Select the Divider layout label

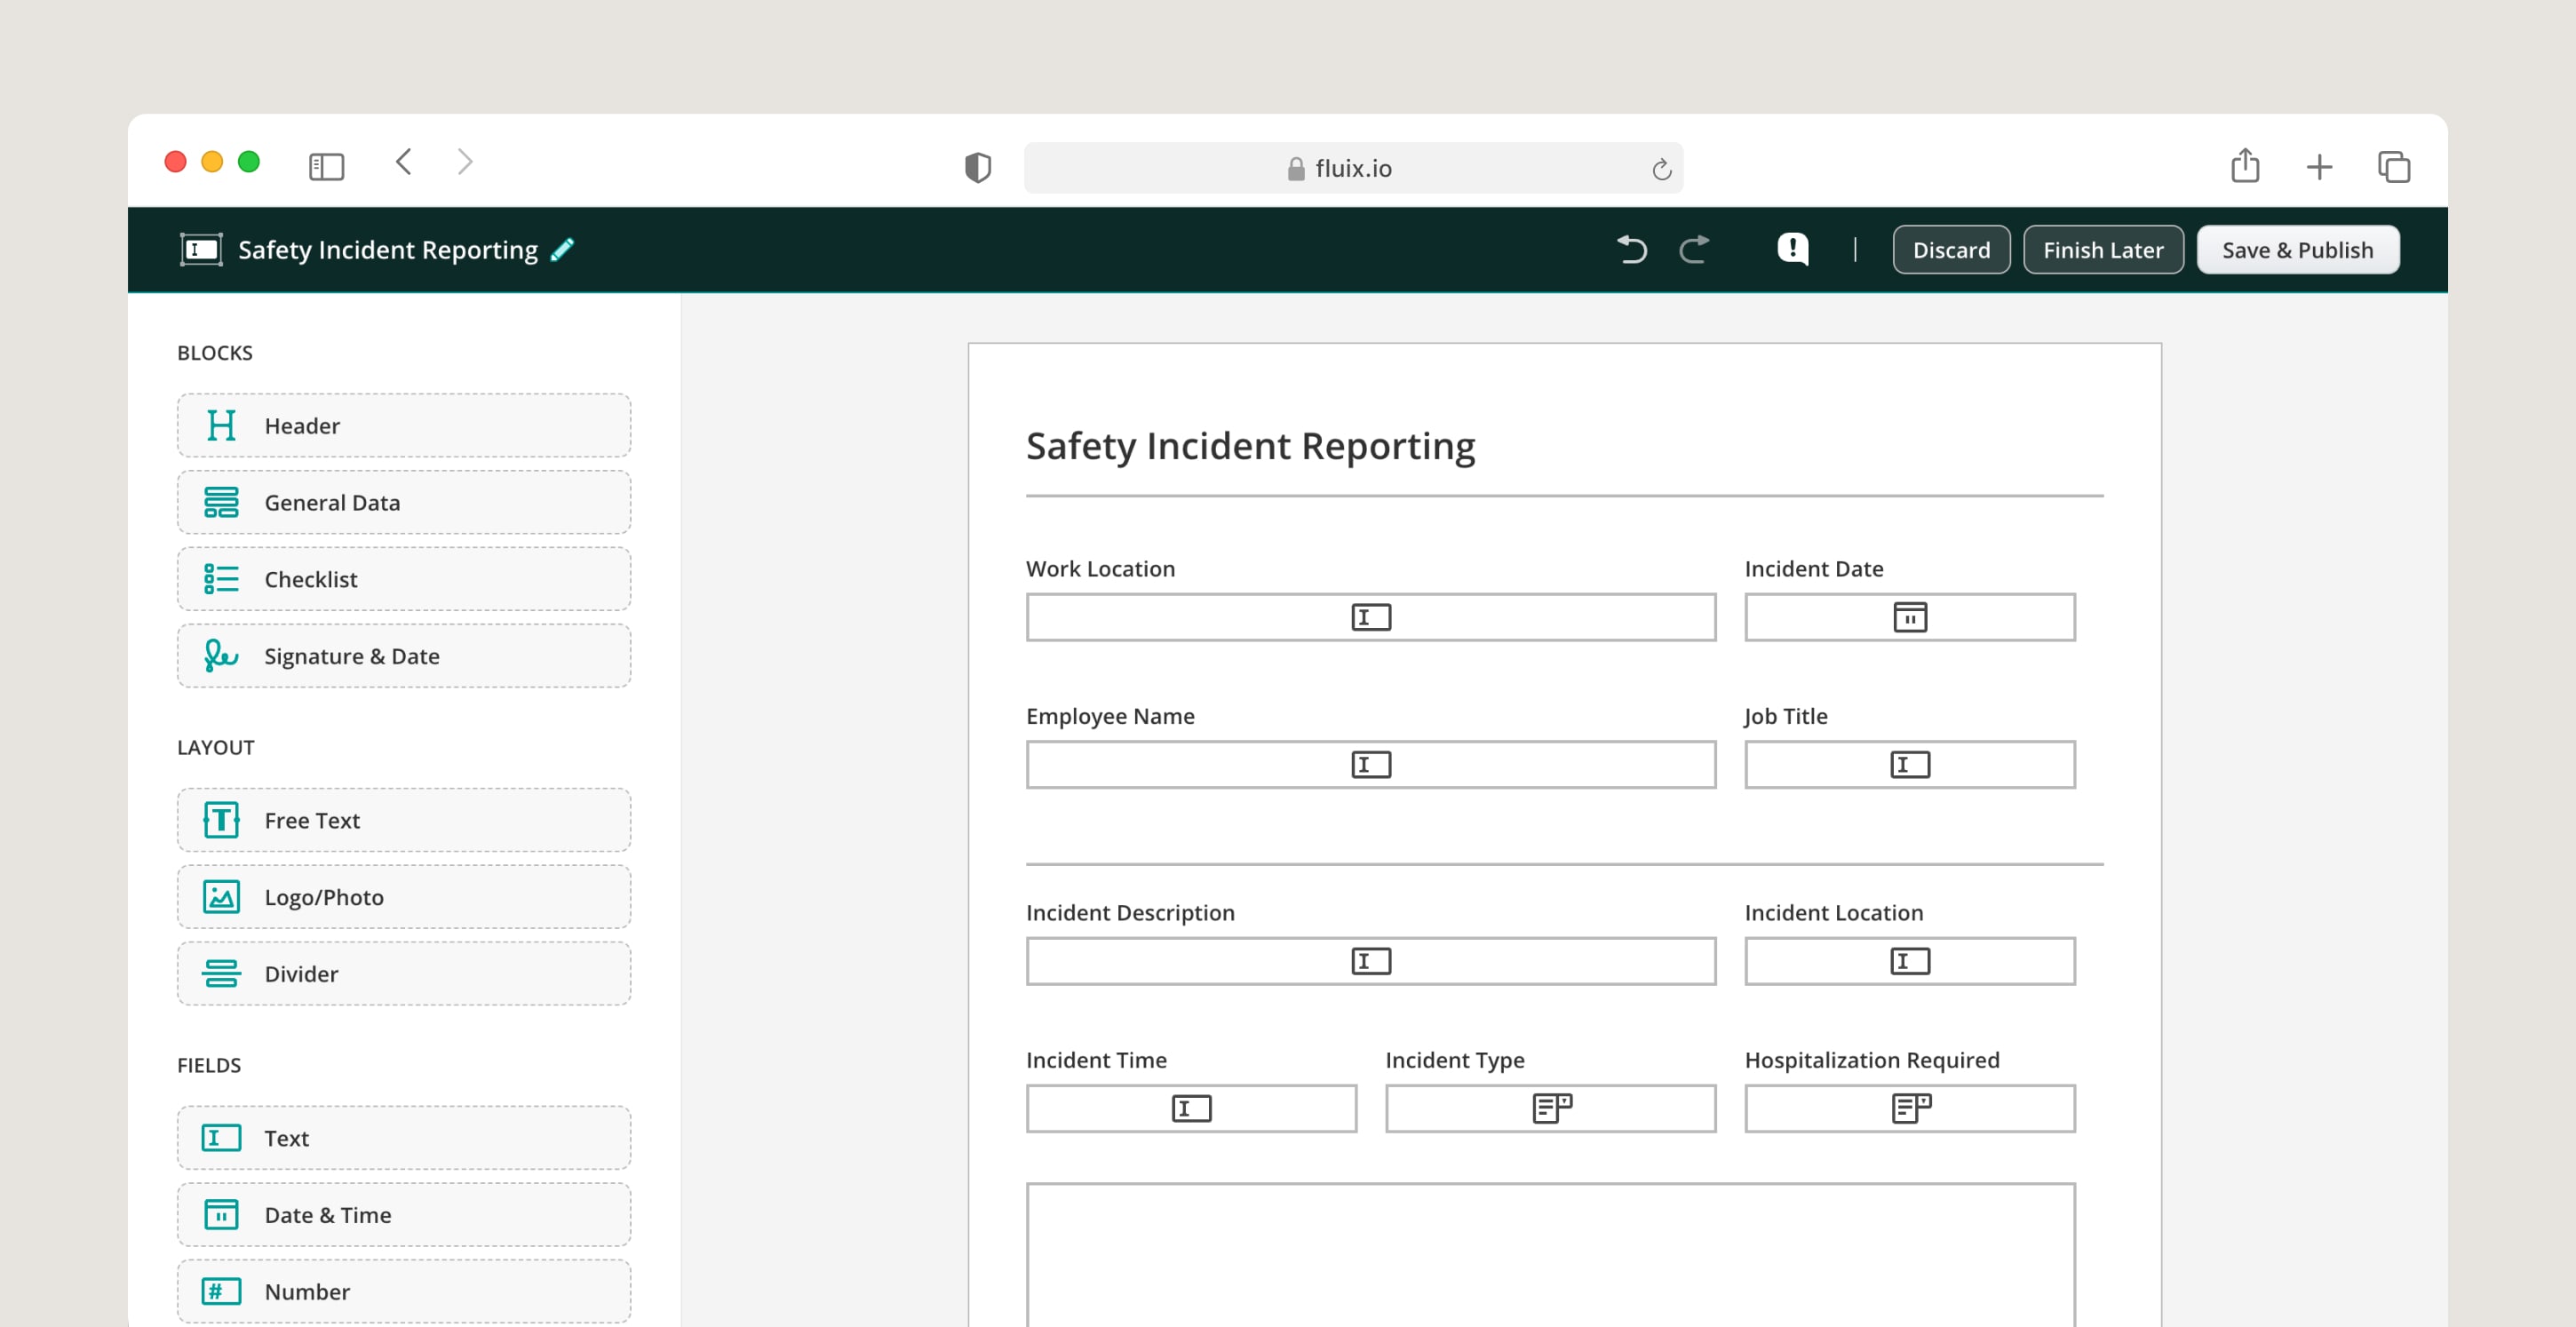pos(301,975)
